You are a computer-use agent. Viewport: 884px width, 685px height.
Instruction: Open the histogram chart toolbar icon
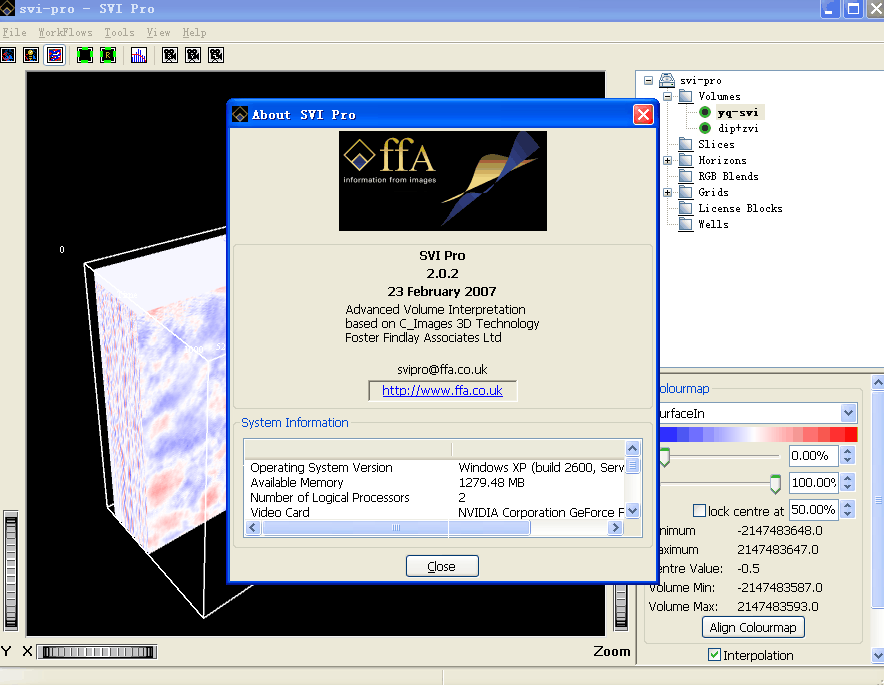(x=139, y=55)
